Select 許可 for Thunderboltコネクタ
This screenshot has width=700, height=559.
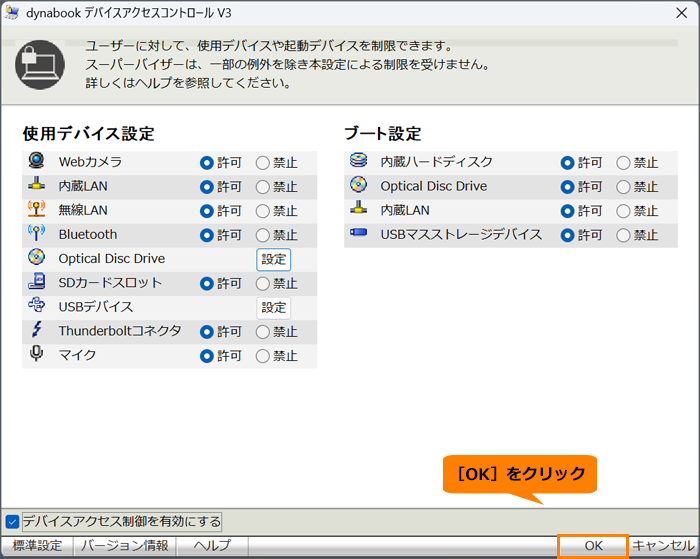tap(207, 332)
